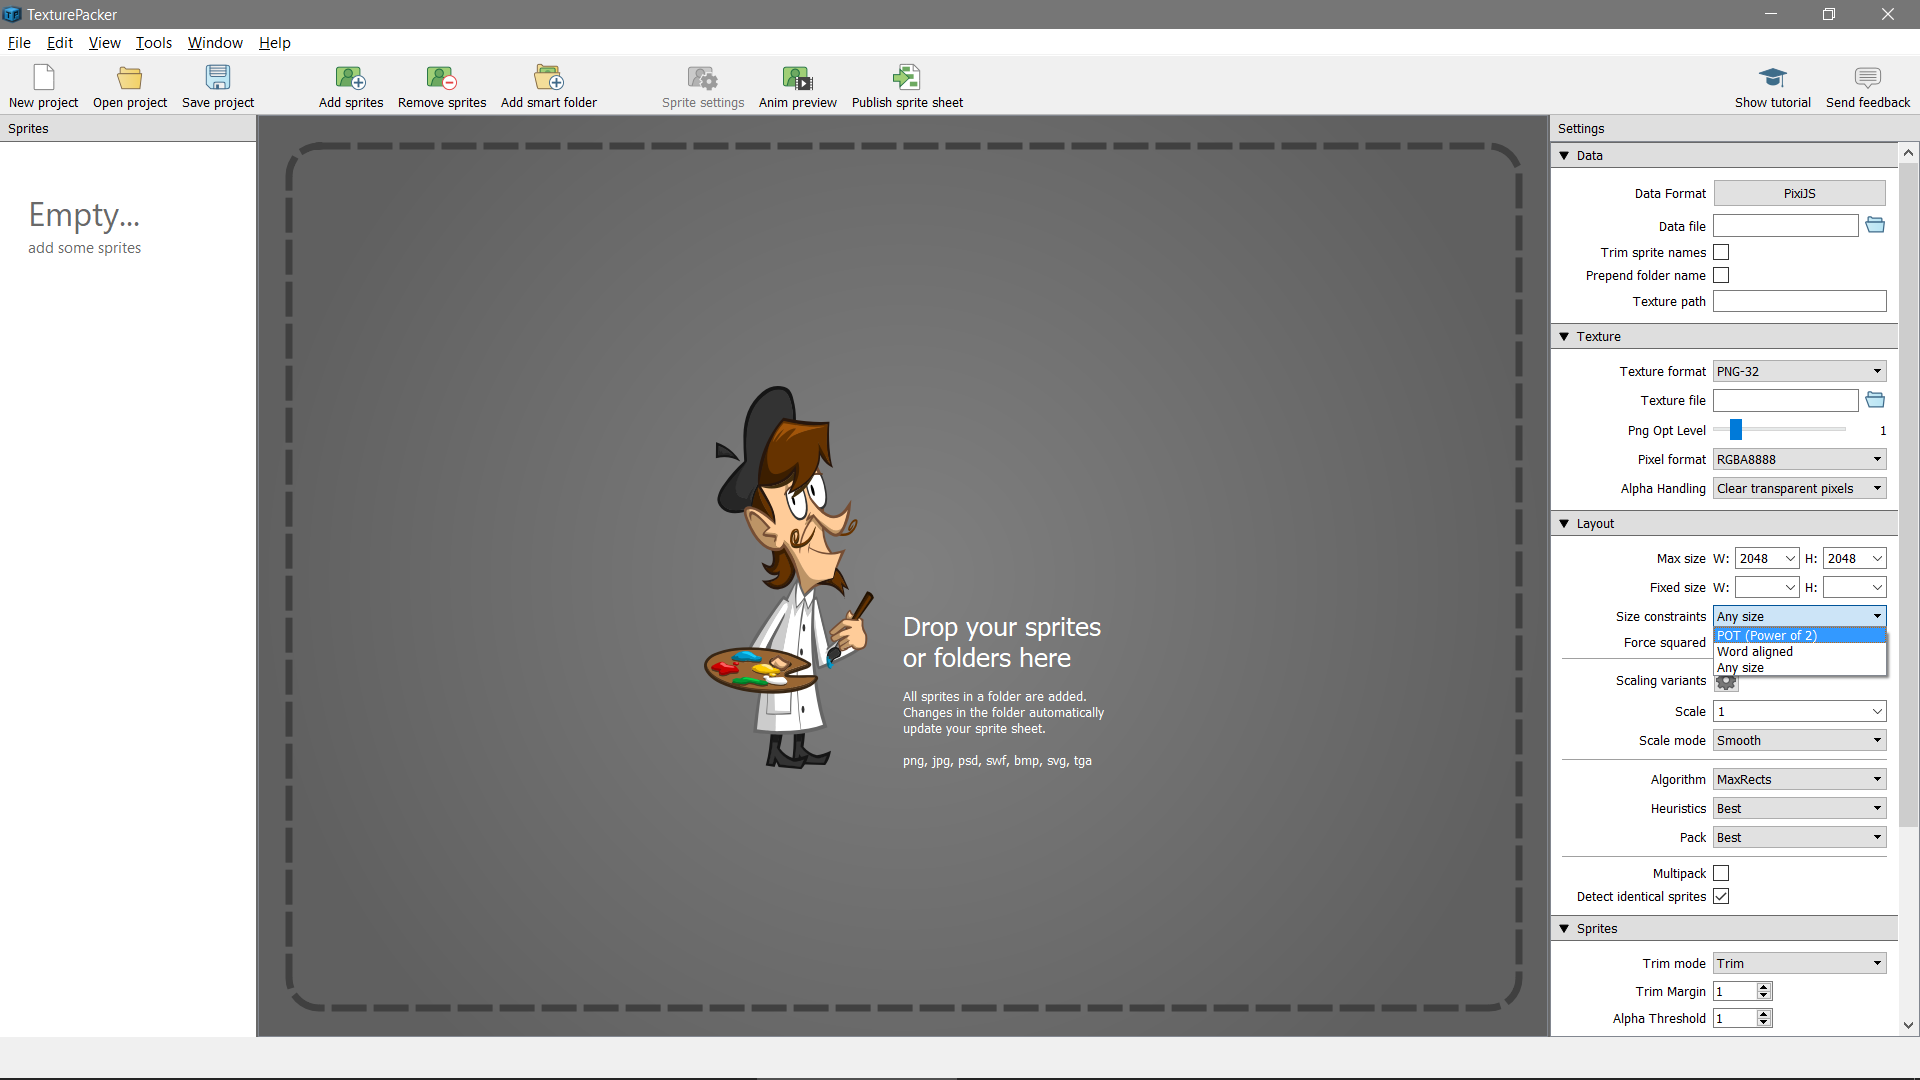Click the Data file input field
Image resolution: width=1920 pixels, height=1080 pixels.
coord(1785,226)
